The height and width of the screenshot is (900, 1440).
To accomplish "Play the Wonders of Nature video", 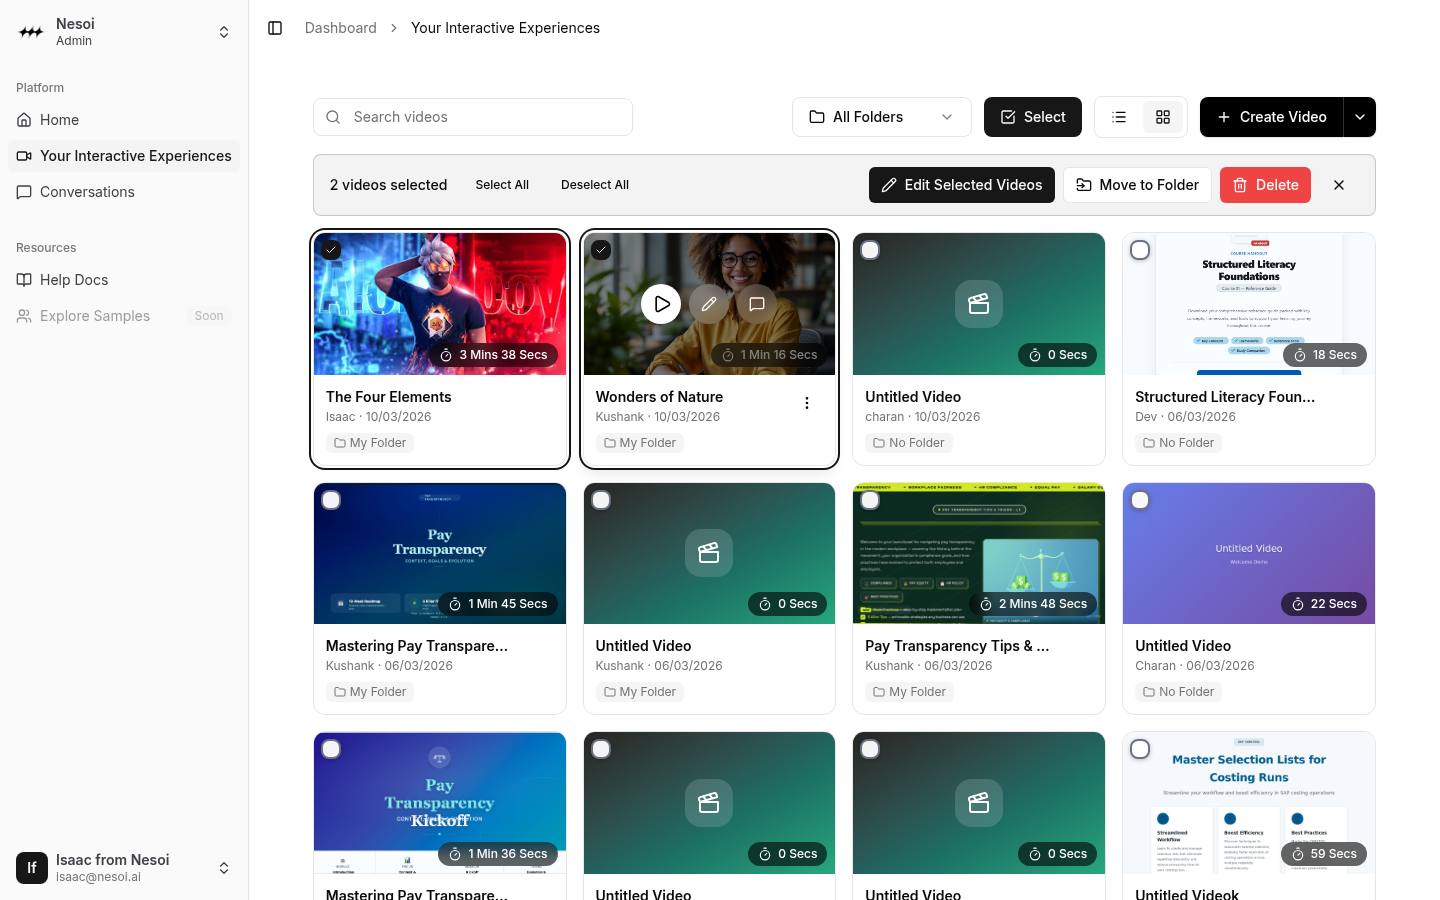I will coord(661,304).
